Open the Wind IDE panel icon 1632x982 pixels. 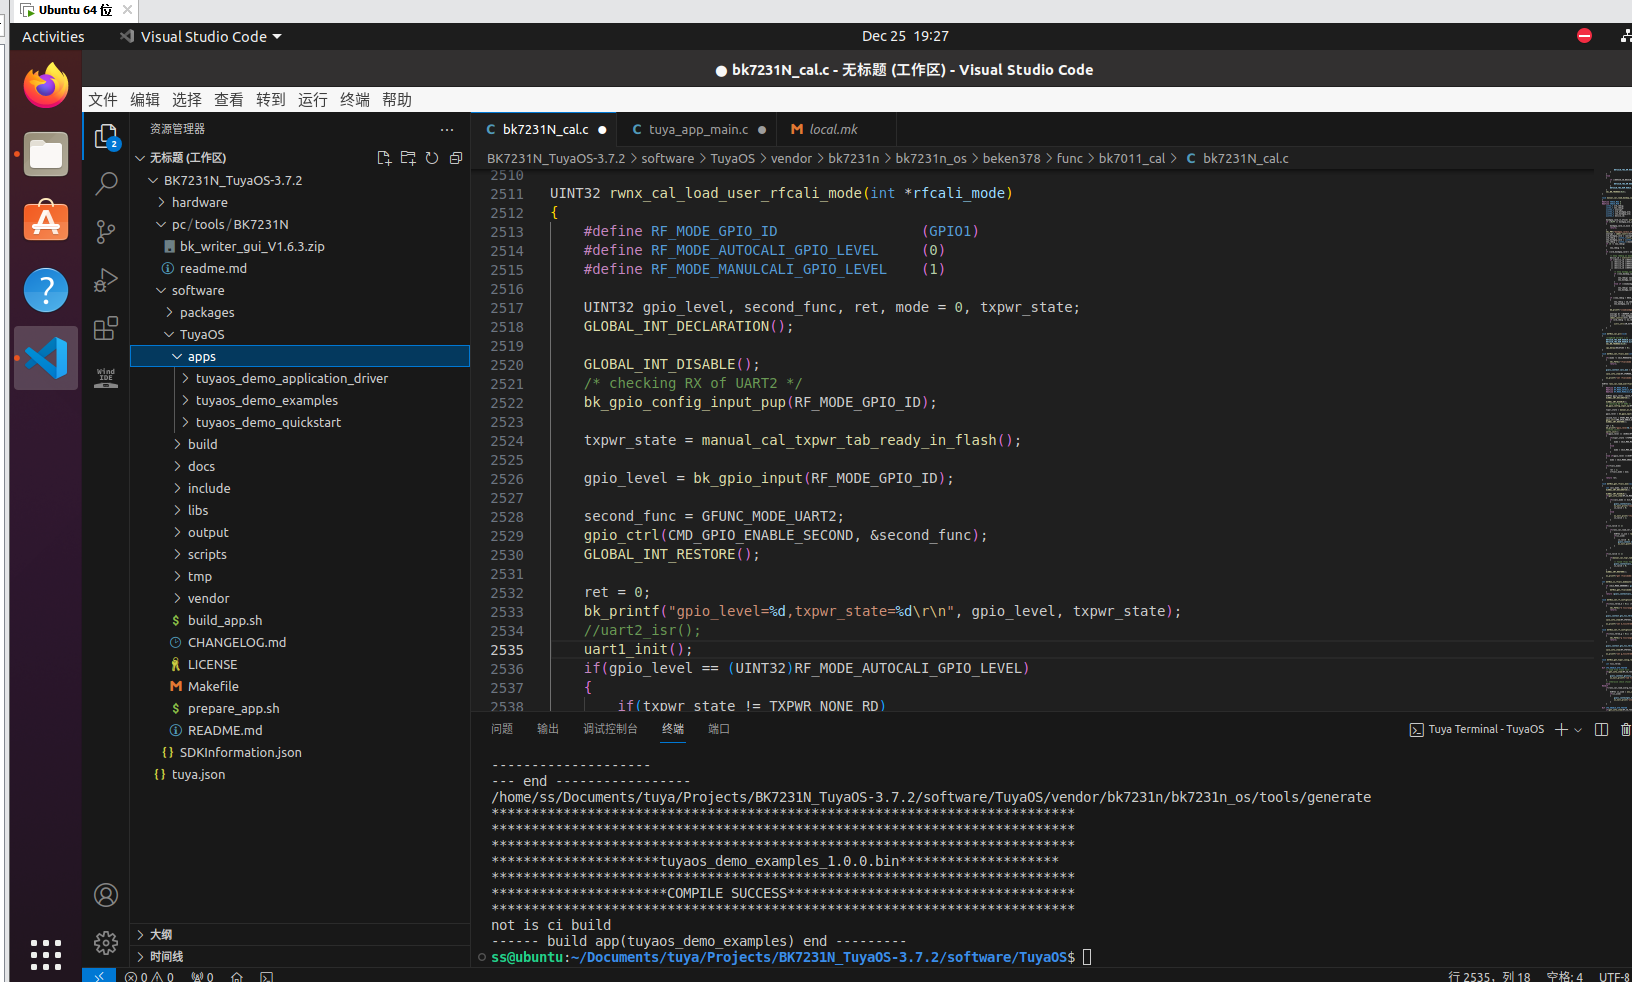106,377
